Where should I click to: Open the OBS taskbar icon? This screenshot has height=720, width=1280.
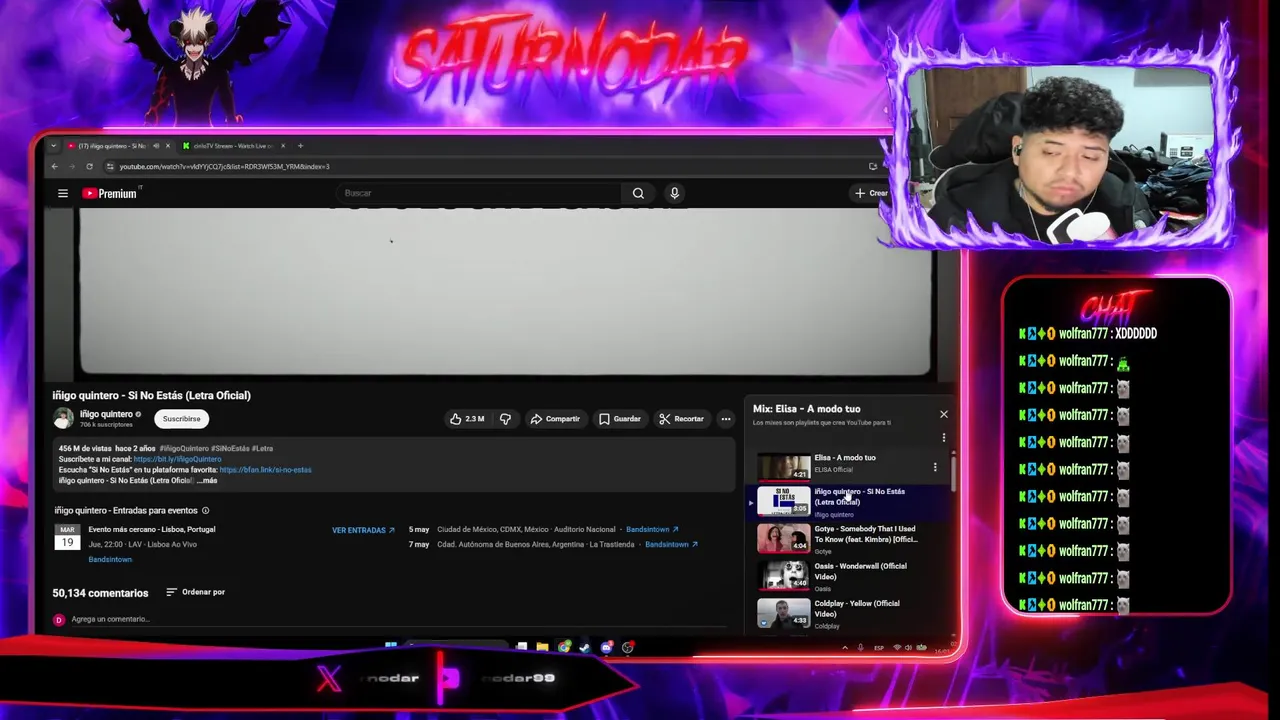coord(628,647)
